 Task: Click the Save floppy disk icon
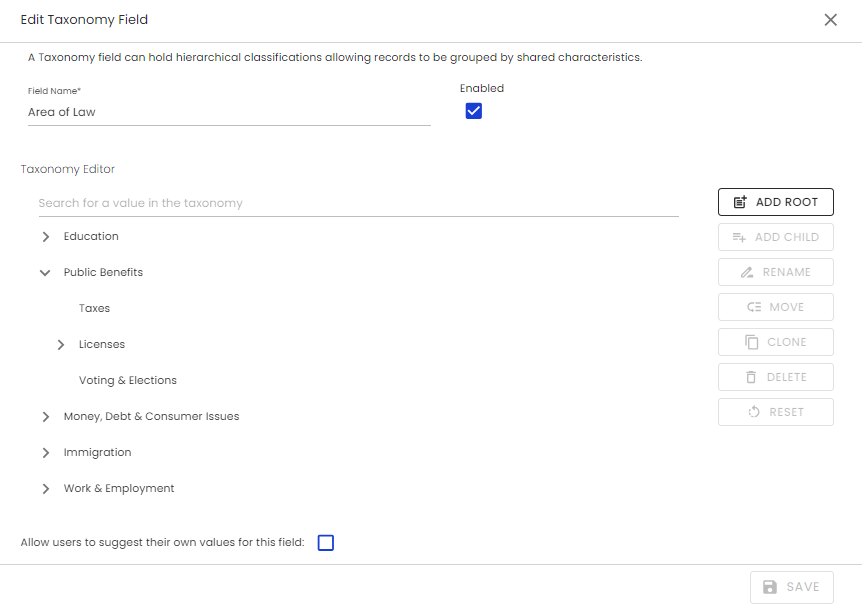coord(770,587)
